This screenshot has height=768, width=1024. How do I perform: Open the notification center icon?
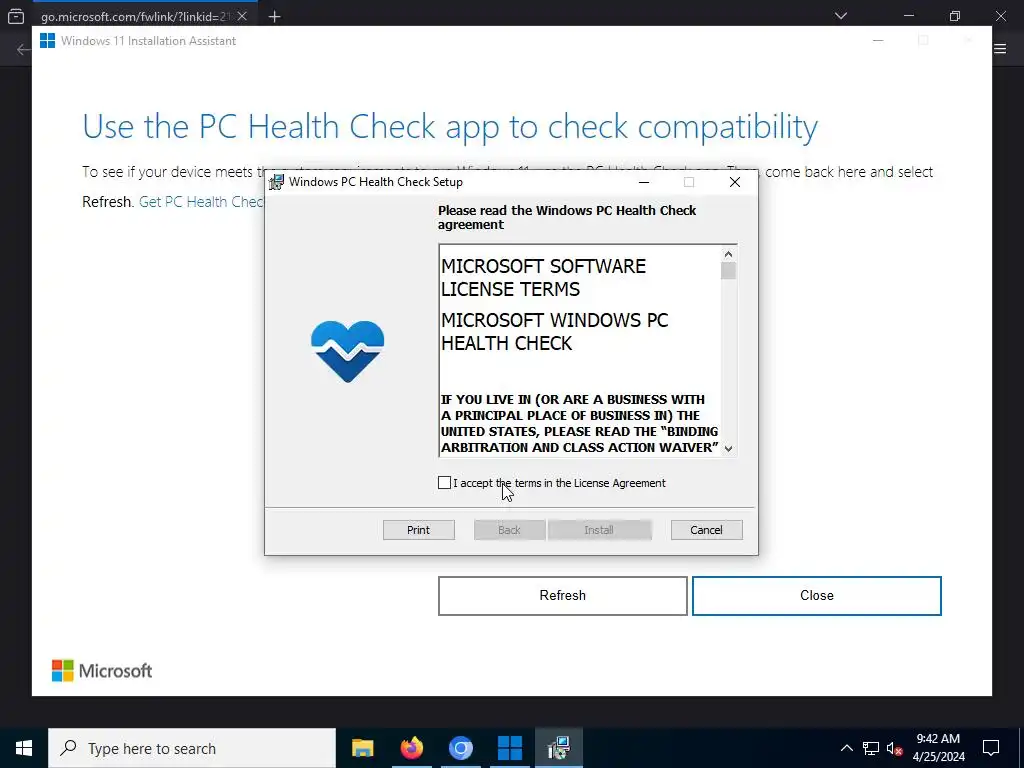point(991,748)
